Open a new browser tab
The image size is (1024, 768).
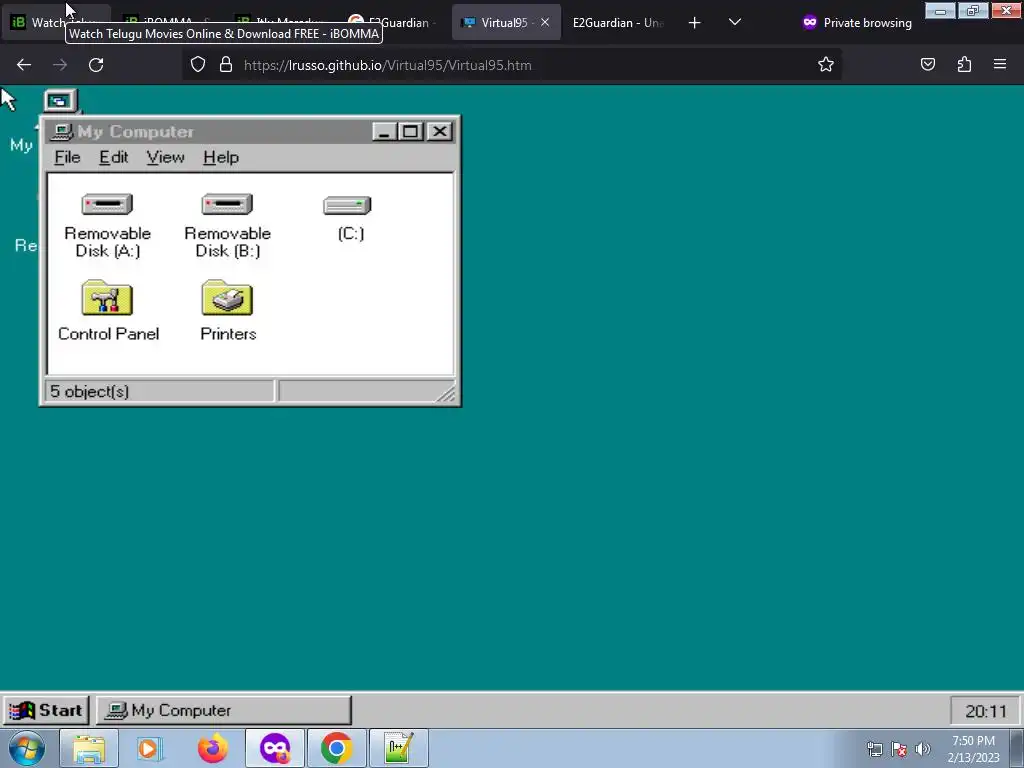coord(694,23)
